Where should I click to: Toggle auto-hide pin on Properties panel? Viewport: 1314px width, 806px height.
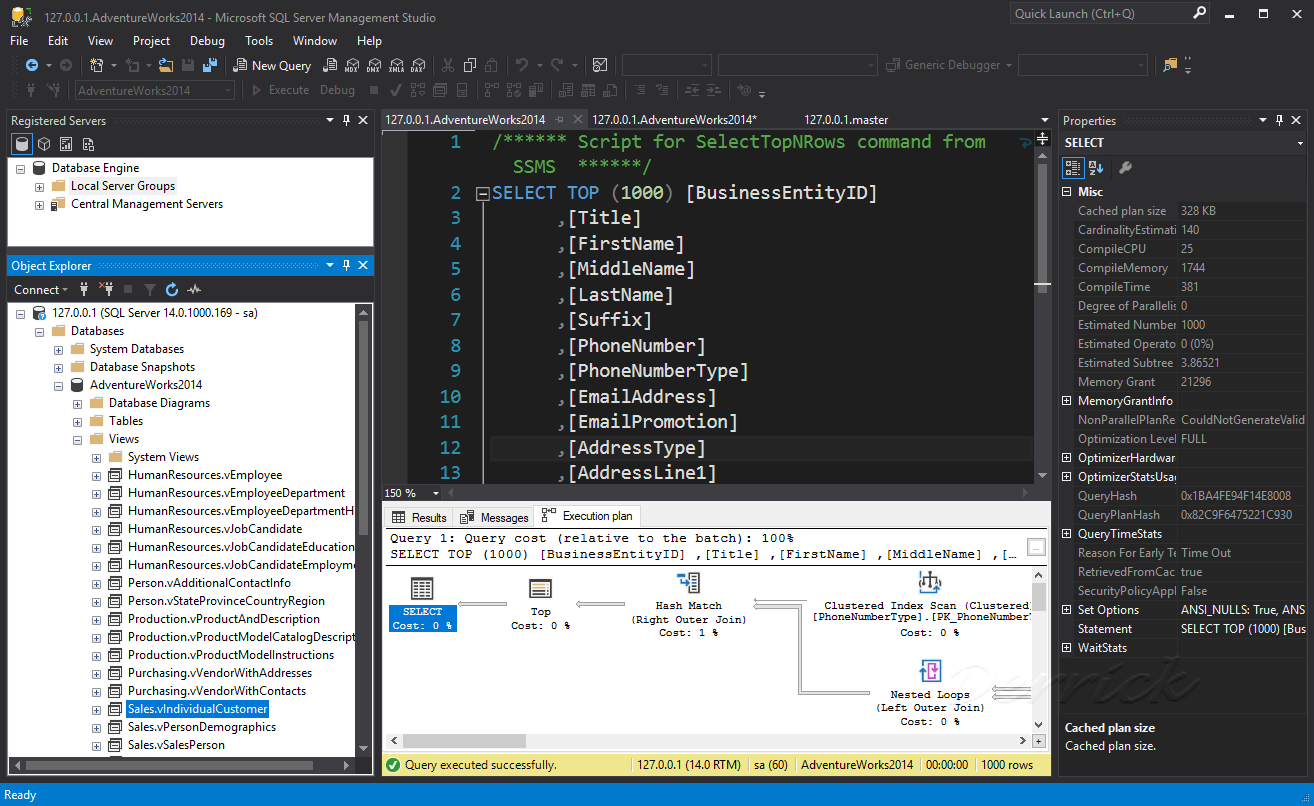pyautogui.click(x=1278, y=120)
